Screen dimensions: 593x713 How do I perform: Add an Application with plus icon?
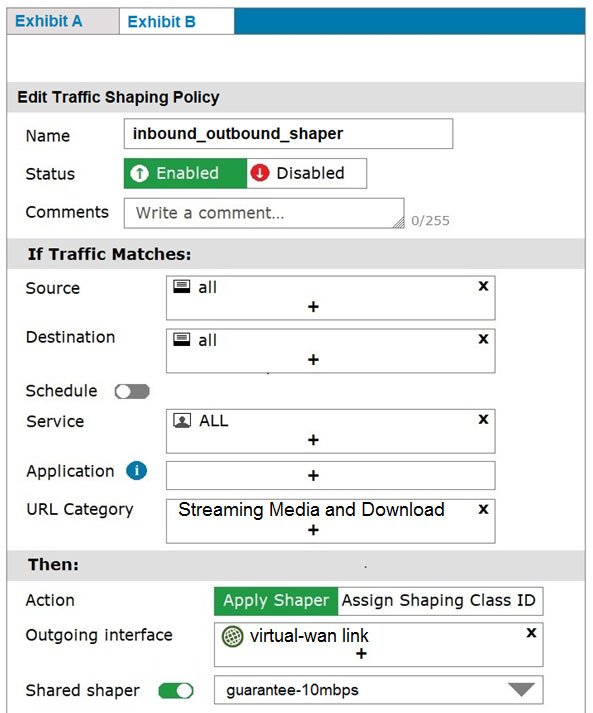[313, 476]
